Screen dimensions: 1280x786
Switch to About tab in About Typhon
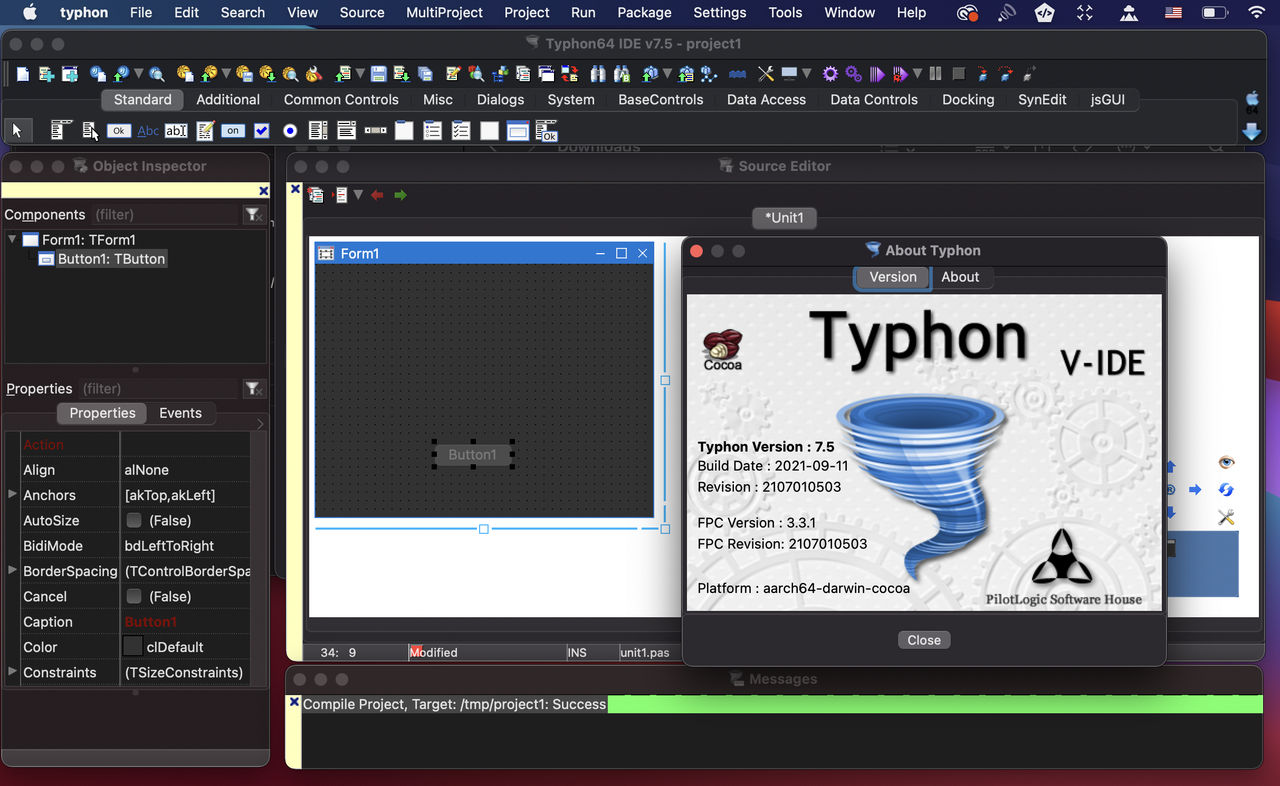[960, 277]
